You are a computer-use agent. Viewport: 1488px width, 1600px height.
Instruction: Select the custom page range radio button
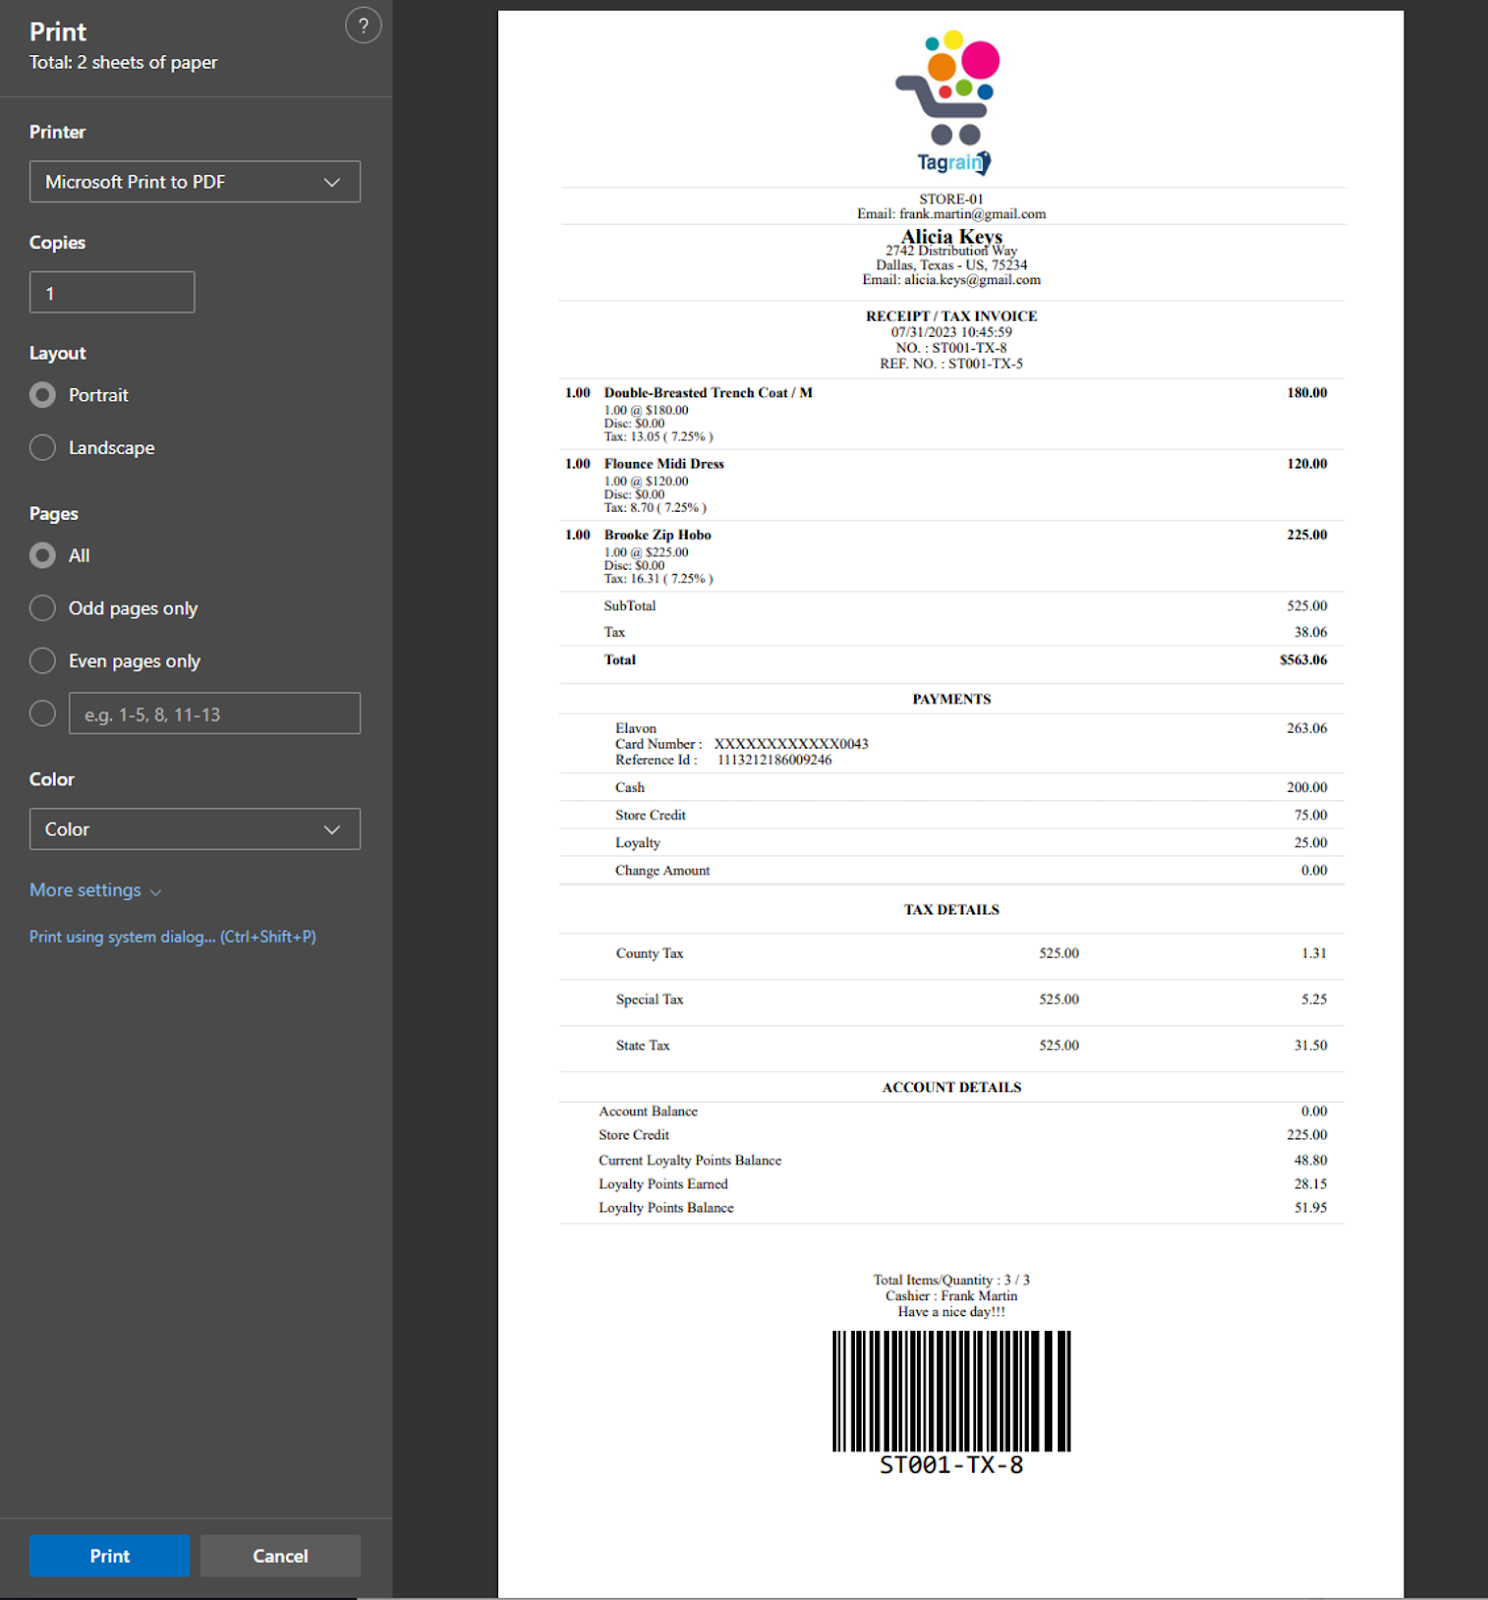[x=43, y=714]
